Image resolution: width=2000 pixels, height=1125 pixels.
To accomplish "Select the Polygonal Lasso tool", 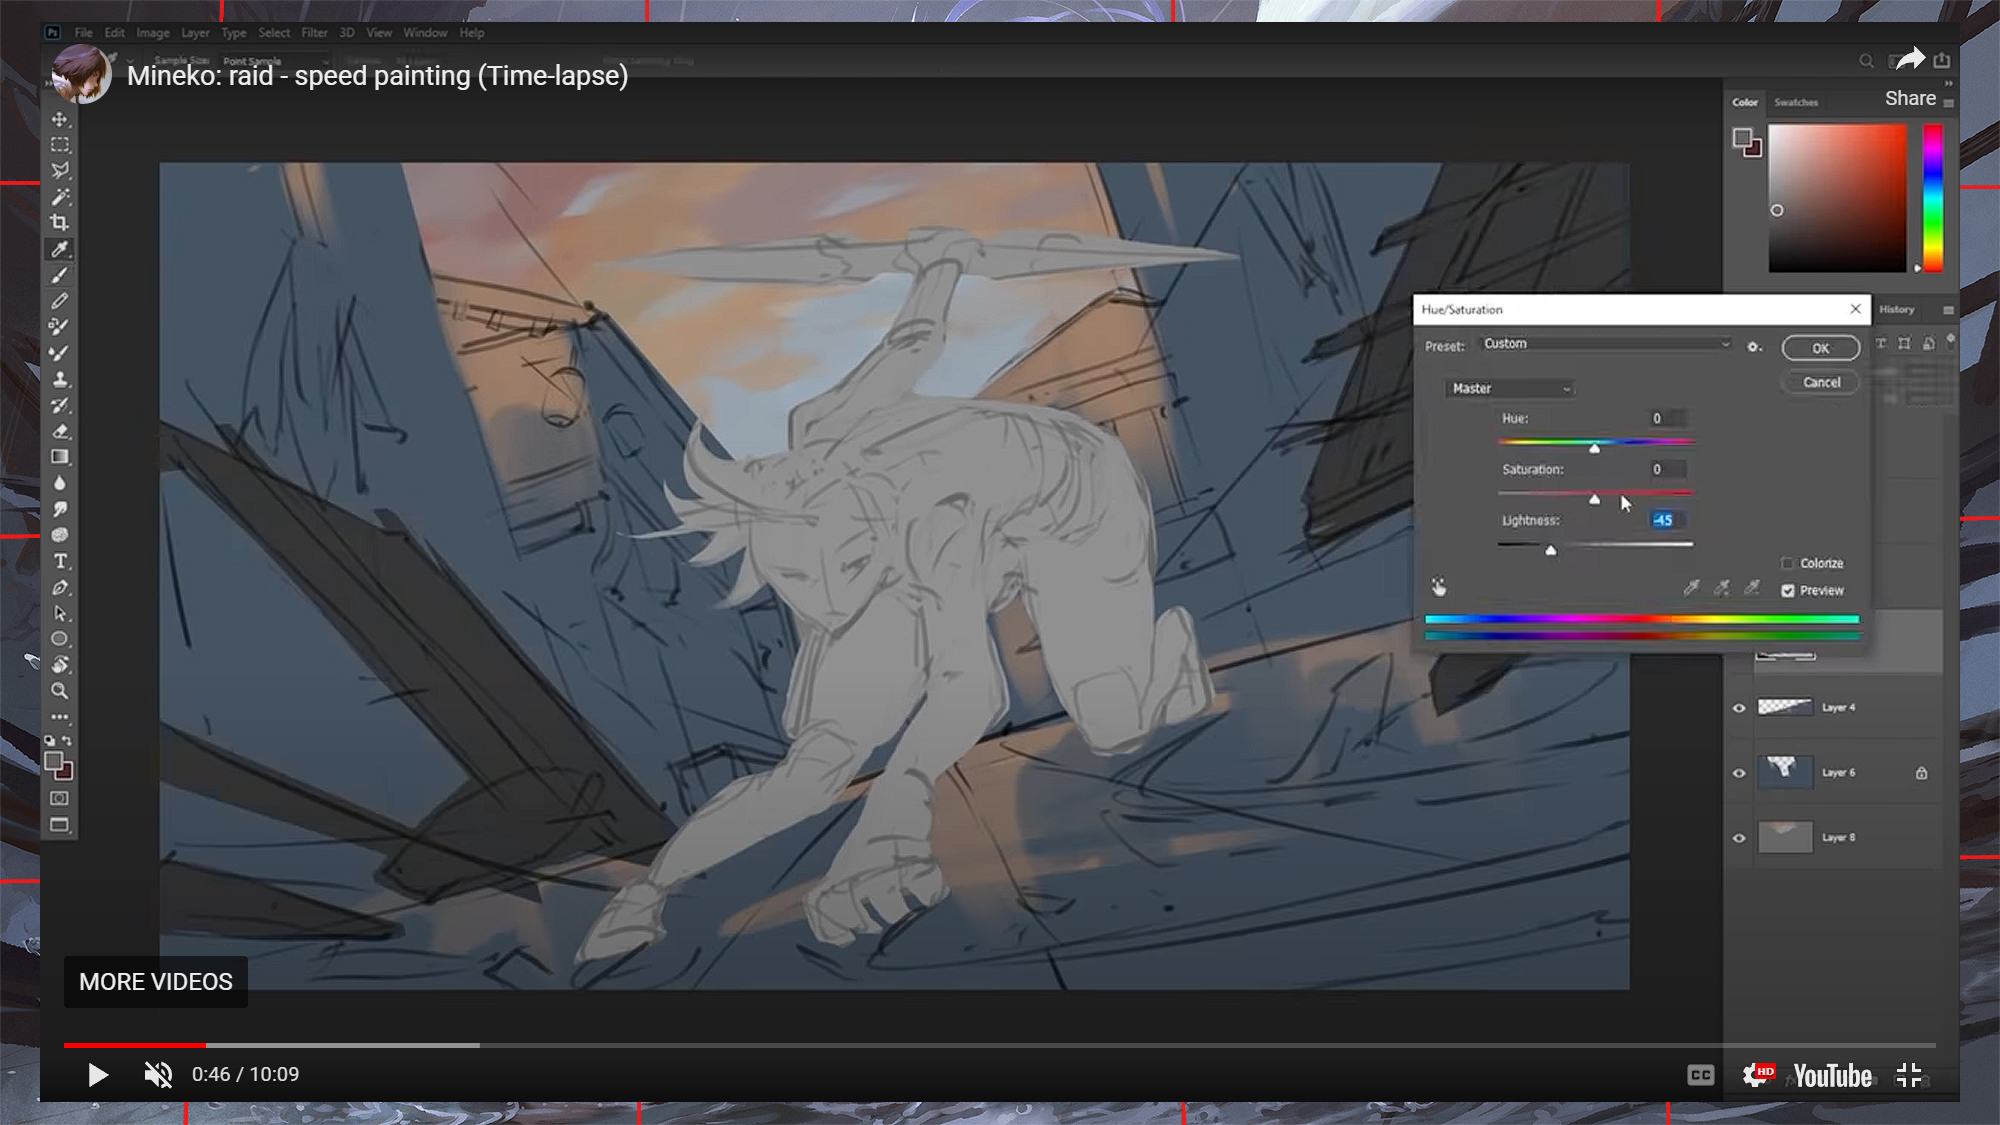I will coord(60,171).
